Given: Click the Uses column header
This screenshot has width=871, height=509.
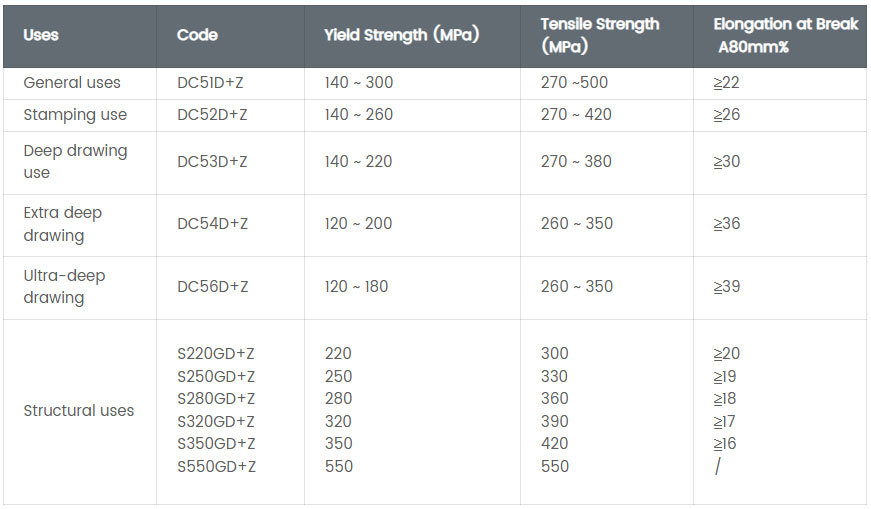Looking at the screenshot, I should pyautogui.click(x=41, y=35).
